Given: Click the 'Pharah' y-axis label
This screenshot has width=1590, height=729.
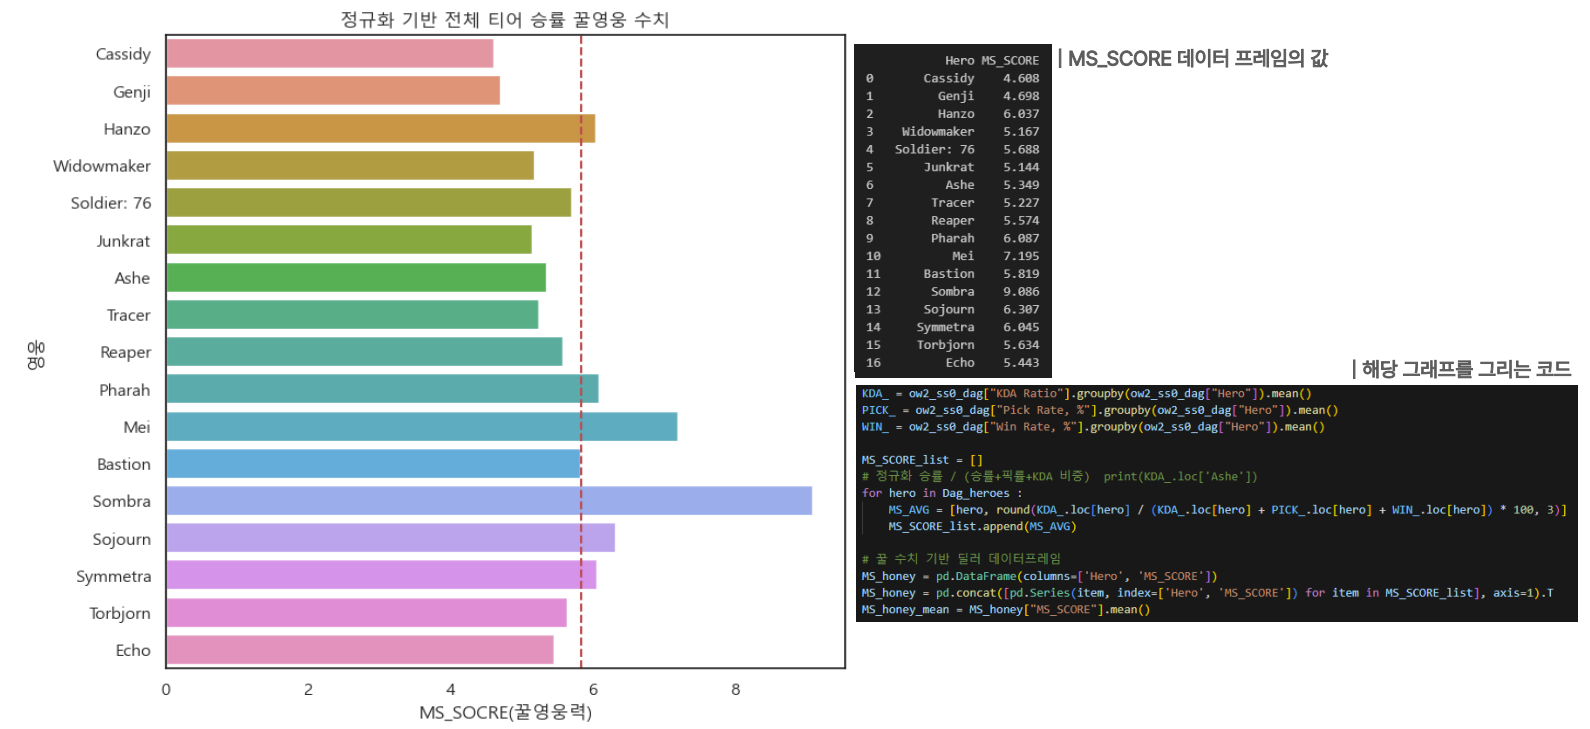Looking at the screenshot, I should 125,390.
